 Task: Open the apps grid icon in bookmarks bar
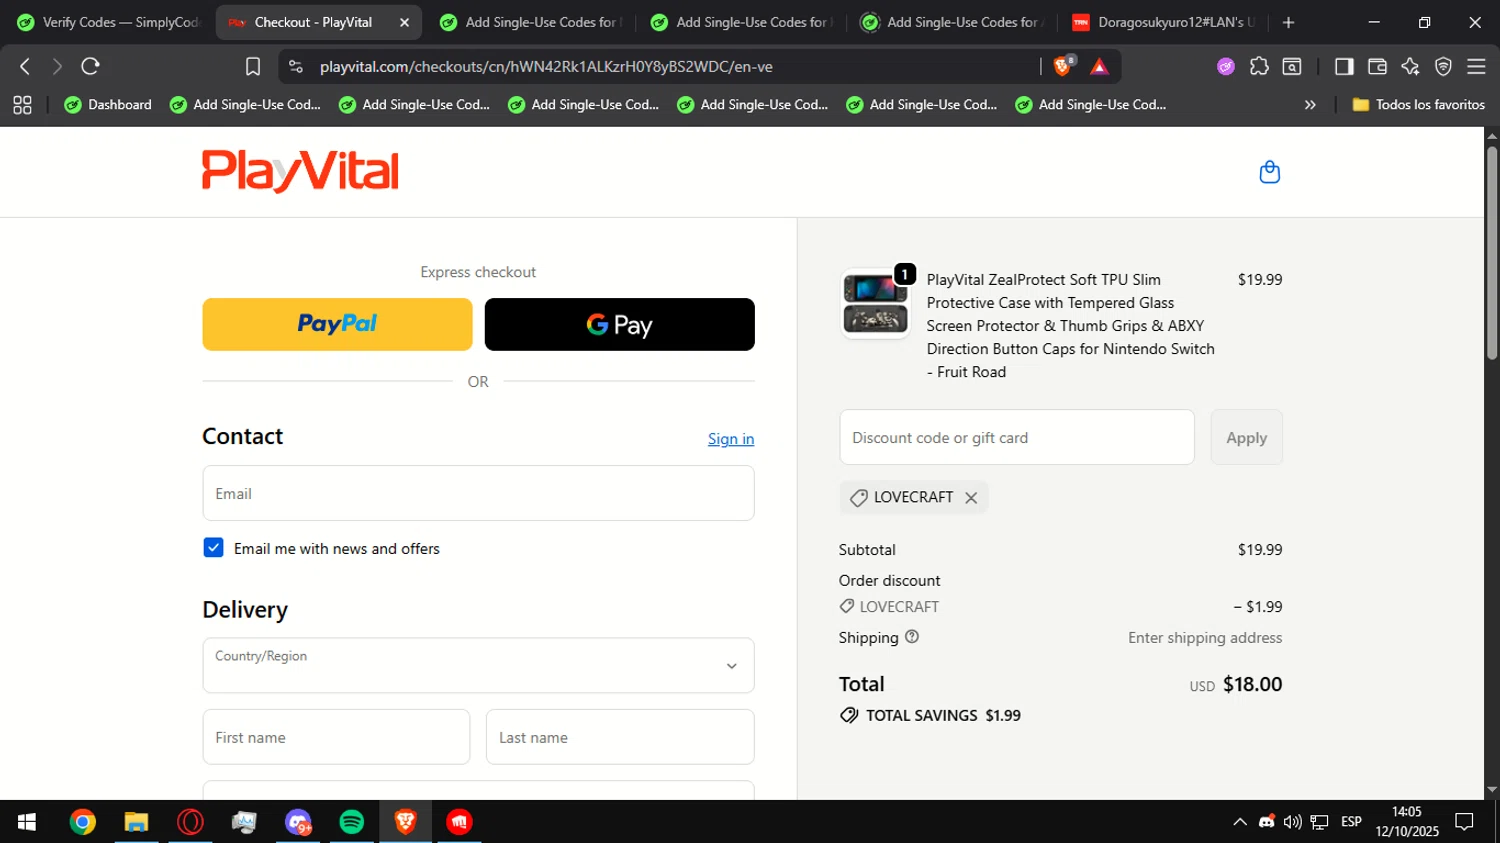(x=22, y=105)
